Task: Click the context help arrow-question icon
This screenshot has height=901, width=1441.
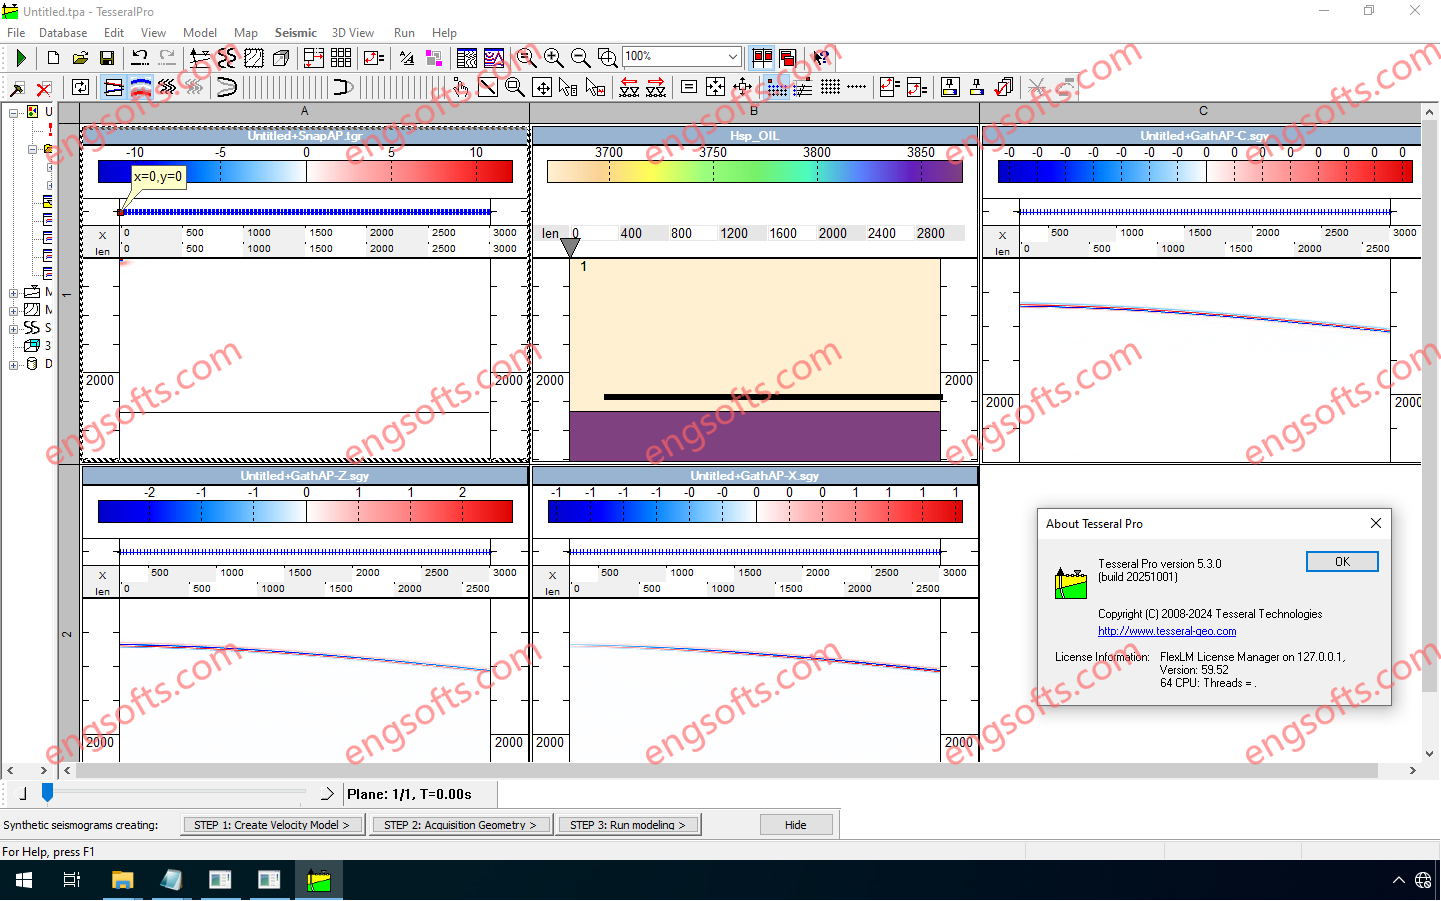Action: pos(821,58)
